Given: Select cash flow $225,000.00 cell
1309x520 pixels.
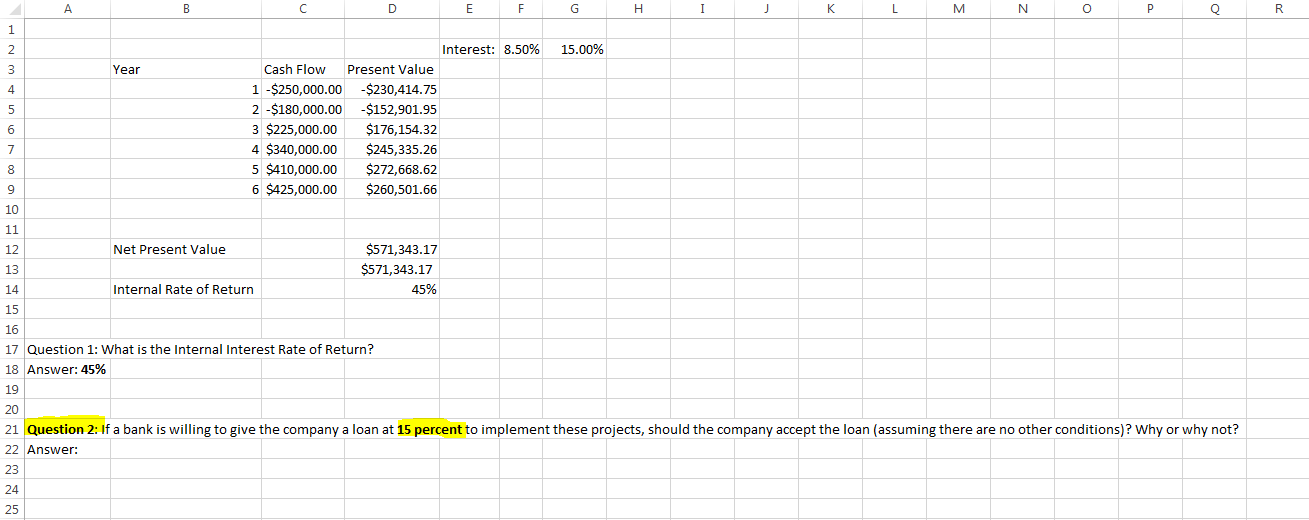Looking at the screenshot, I should pos(301,129).
